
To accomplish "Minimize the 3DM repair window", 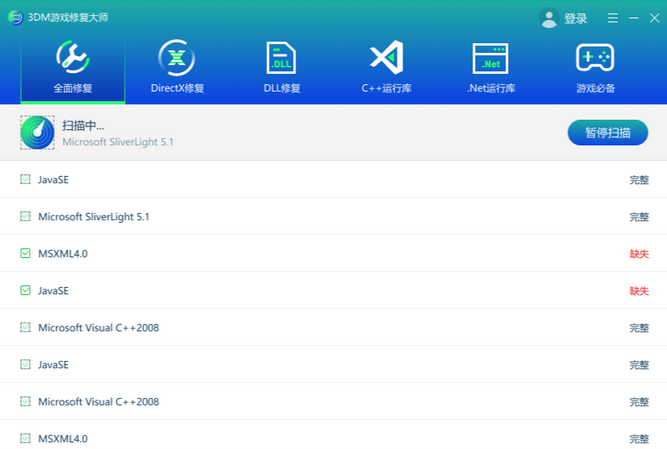I will click(632, 18).
